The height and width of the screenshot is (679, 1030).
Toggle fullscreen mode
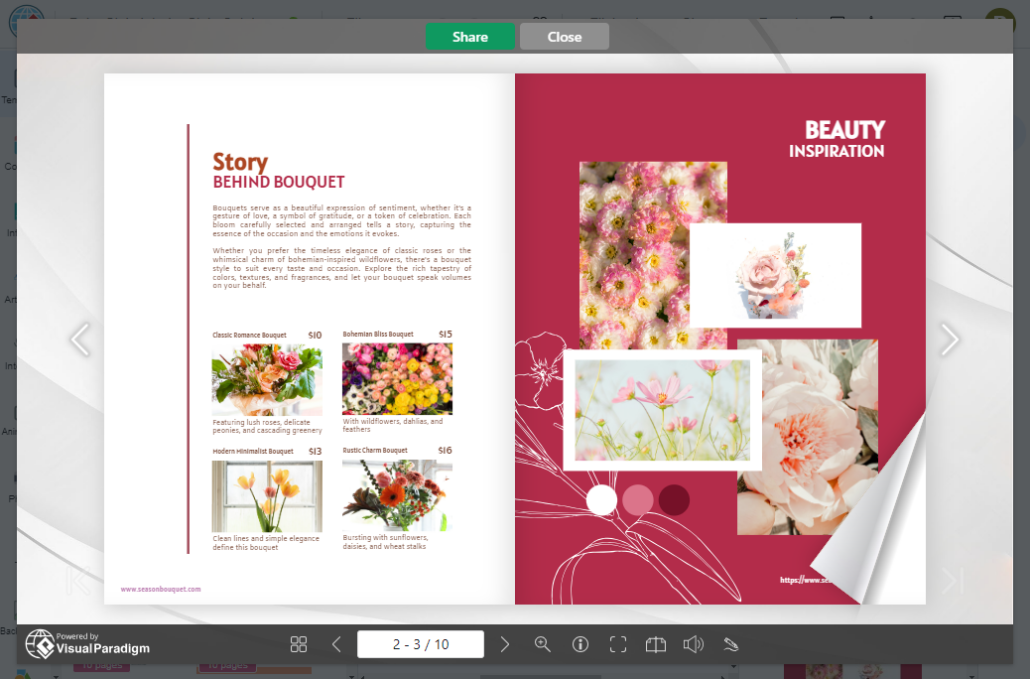pyautogui.click(x=618, y=644)
